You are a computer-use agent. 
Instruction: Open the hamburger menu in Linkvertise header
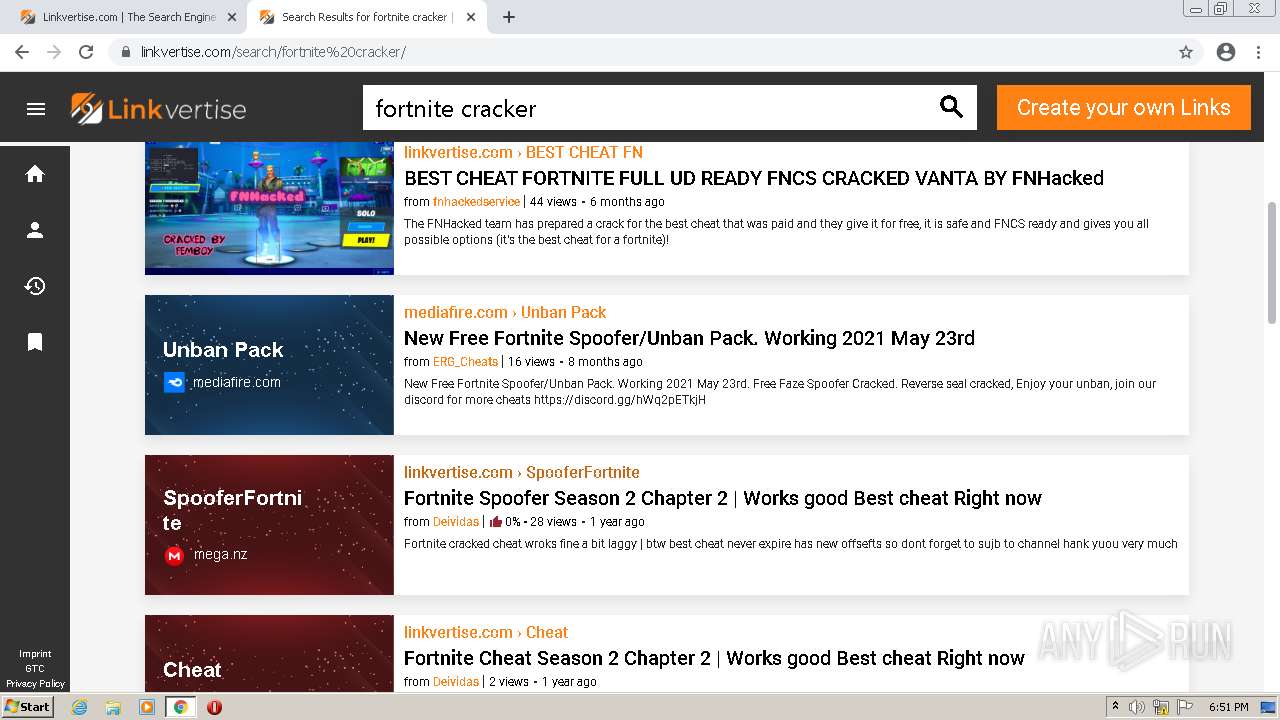click(x=36, y=109)
